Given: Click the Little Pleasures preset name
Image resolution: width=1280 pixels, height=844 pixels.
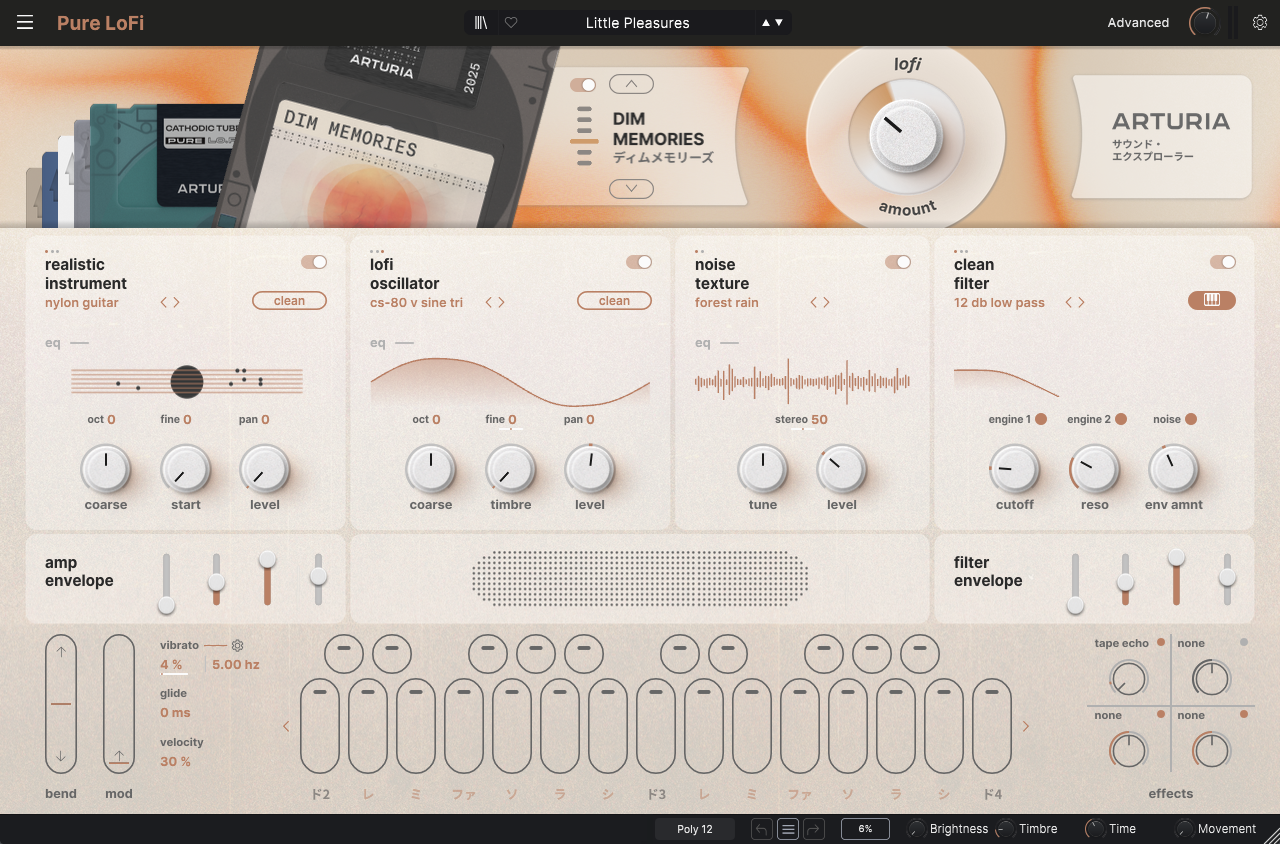Looking at the screenshot, I should coord(637,23).
